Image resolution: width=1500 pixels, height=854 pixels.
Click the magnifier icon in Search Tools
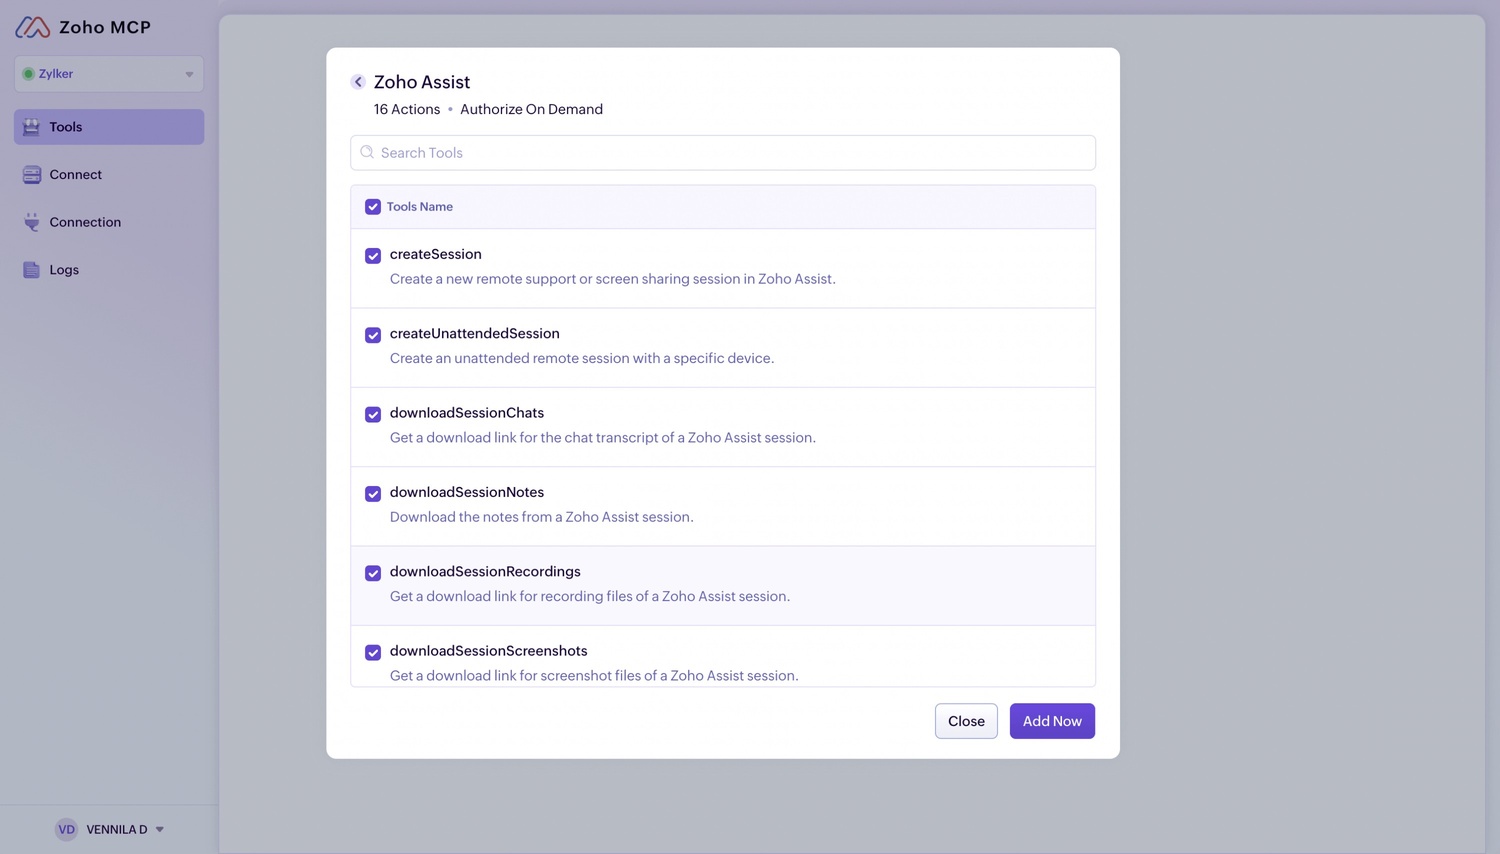pyautogui.click(x=367, y=153)
